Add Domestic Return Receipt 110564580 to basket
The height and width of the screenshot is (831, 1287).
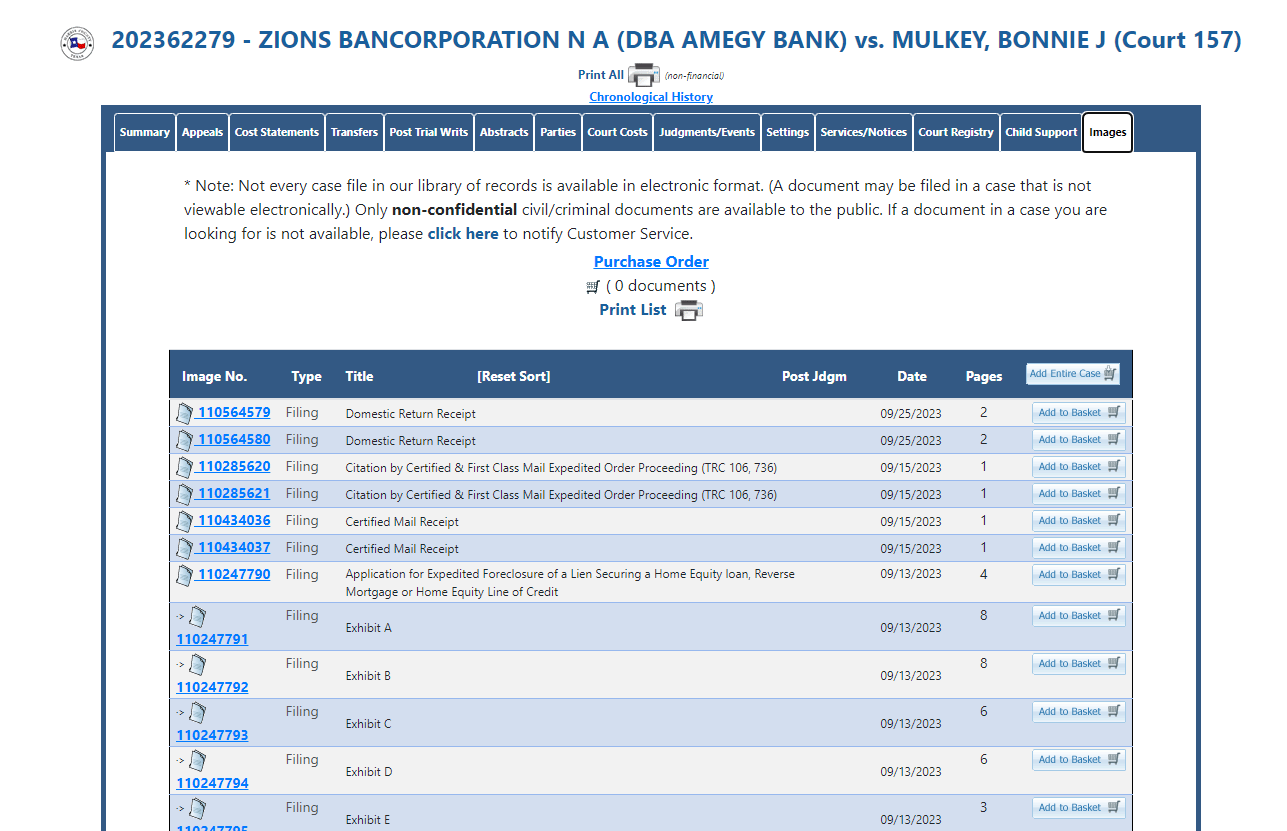[1079, 439]
